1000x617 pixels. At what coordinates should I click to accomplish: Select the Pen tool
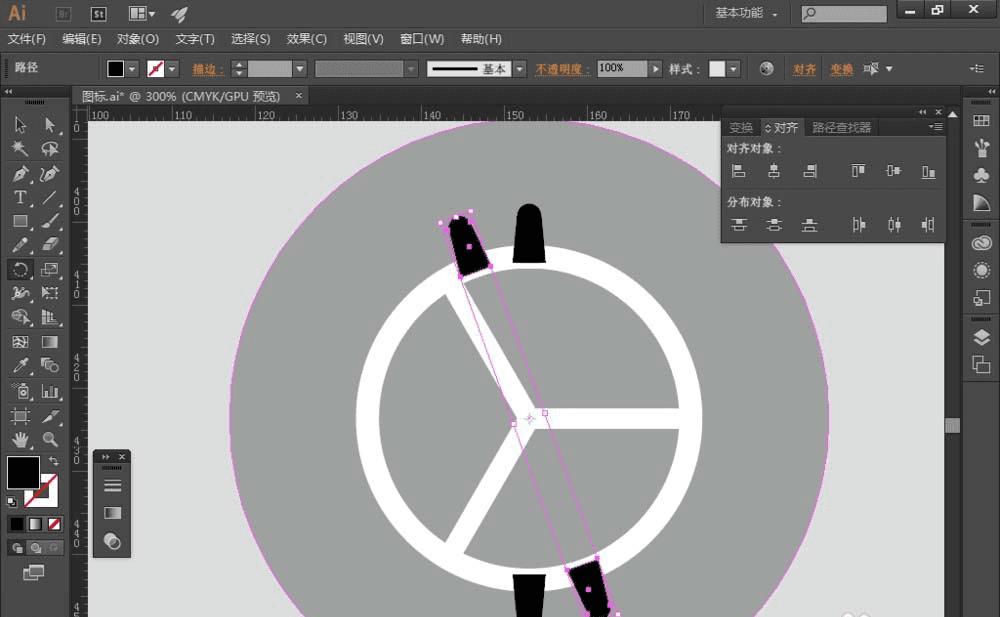click(x=20, y=174)
